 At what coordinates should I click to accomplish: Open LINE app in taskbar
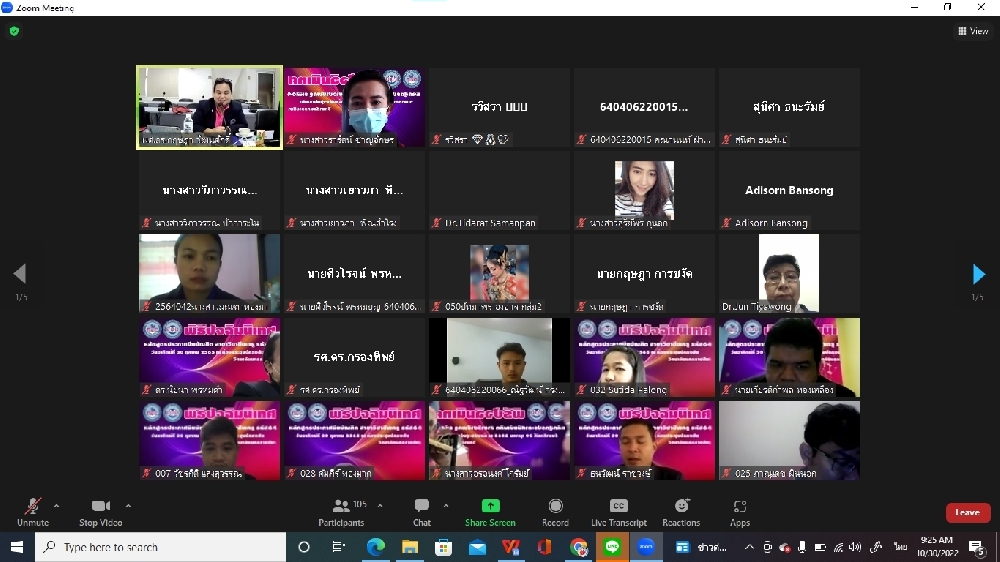click(x=612, y=547)
